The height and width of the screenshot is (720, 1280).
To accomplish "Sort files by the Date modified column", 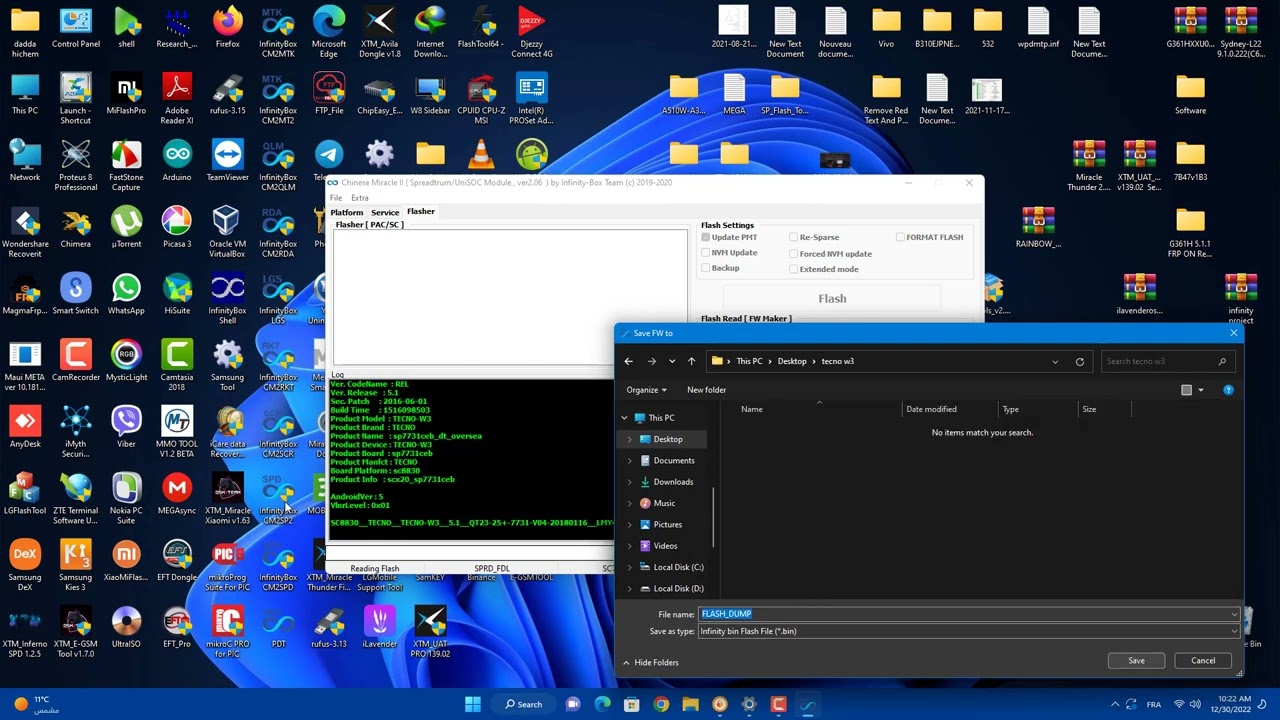I will coord(931,409).
